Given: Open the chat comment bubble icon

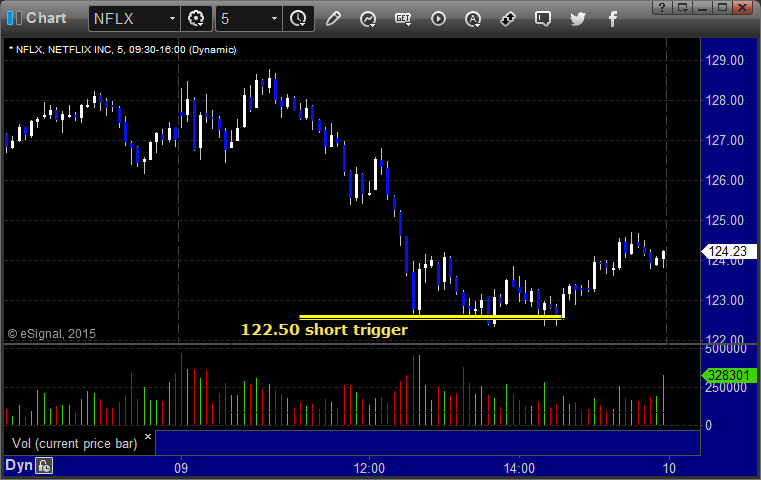Looking at the screenshot, I should tap(543, 19).
